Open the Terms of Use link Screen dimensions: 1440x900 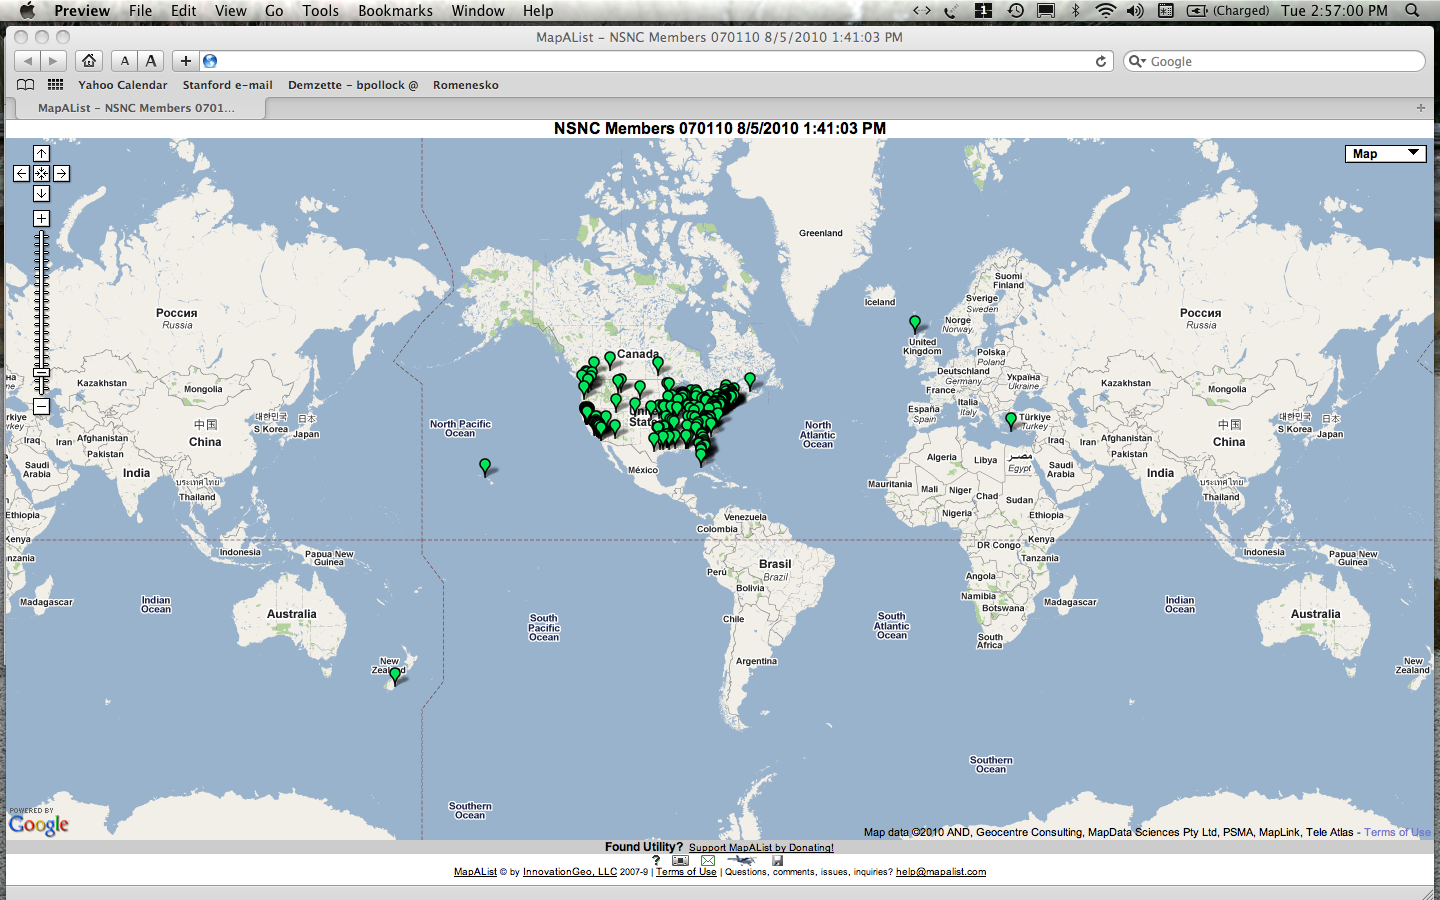tap(685, 871)
